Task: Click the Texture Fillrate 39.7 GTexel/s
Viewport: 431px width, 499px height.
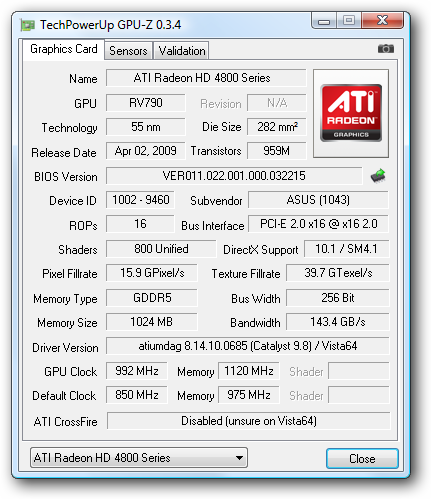Action: (338, 273)
